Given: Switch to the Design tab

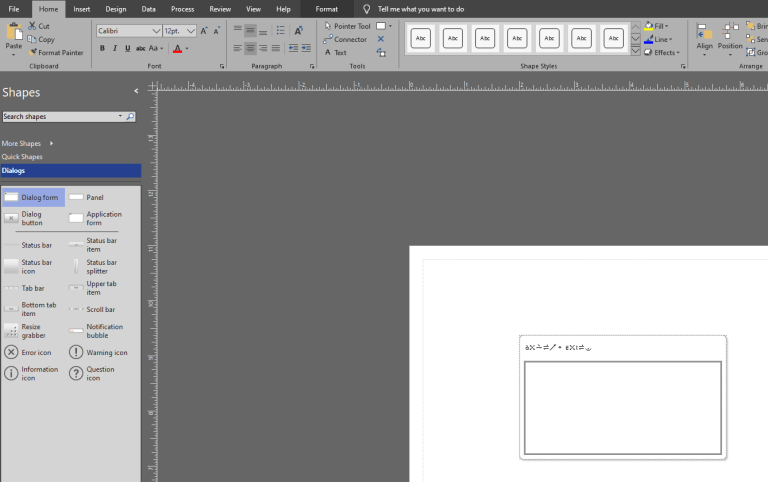Looking at the screenshot, I should (116, 9).
